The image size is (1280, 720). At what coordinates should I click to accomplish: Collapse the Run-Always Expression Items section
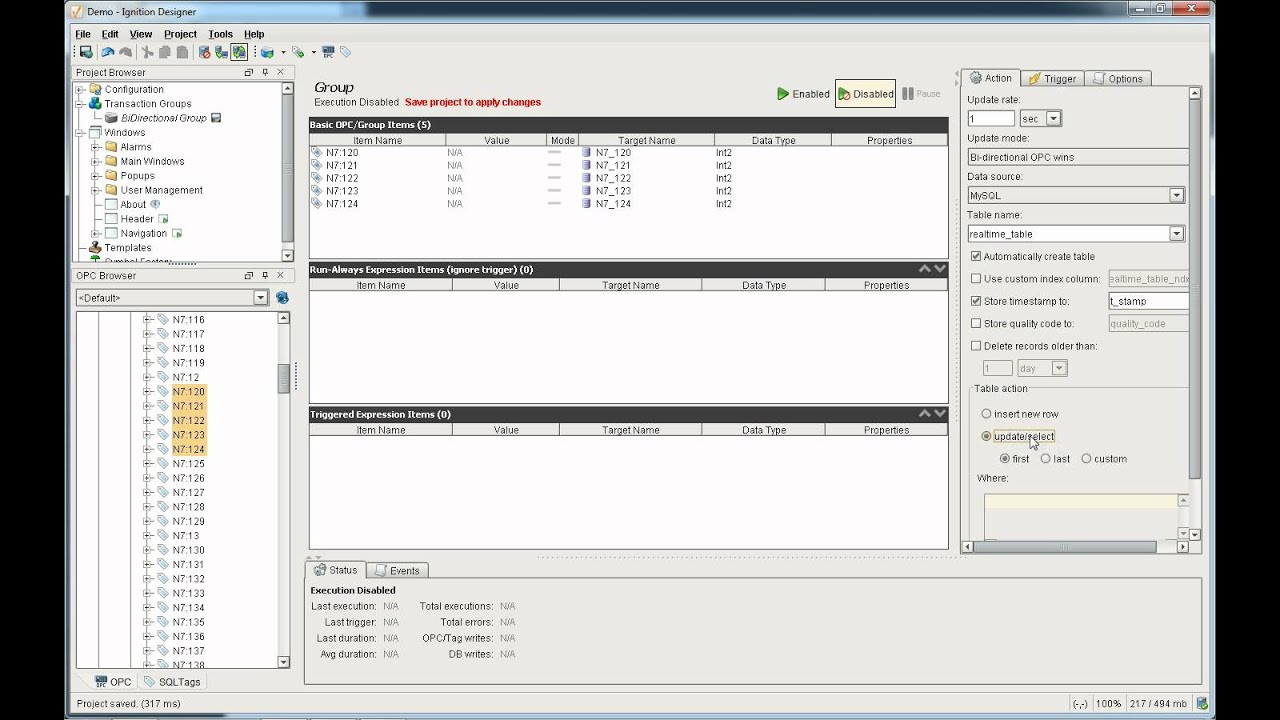tap(925, 269)
